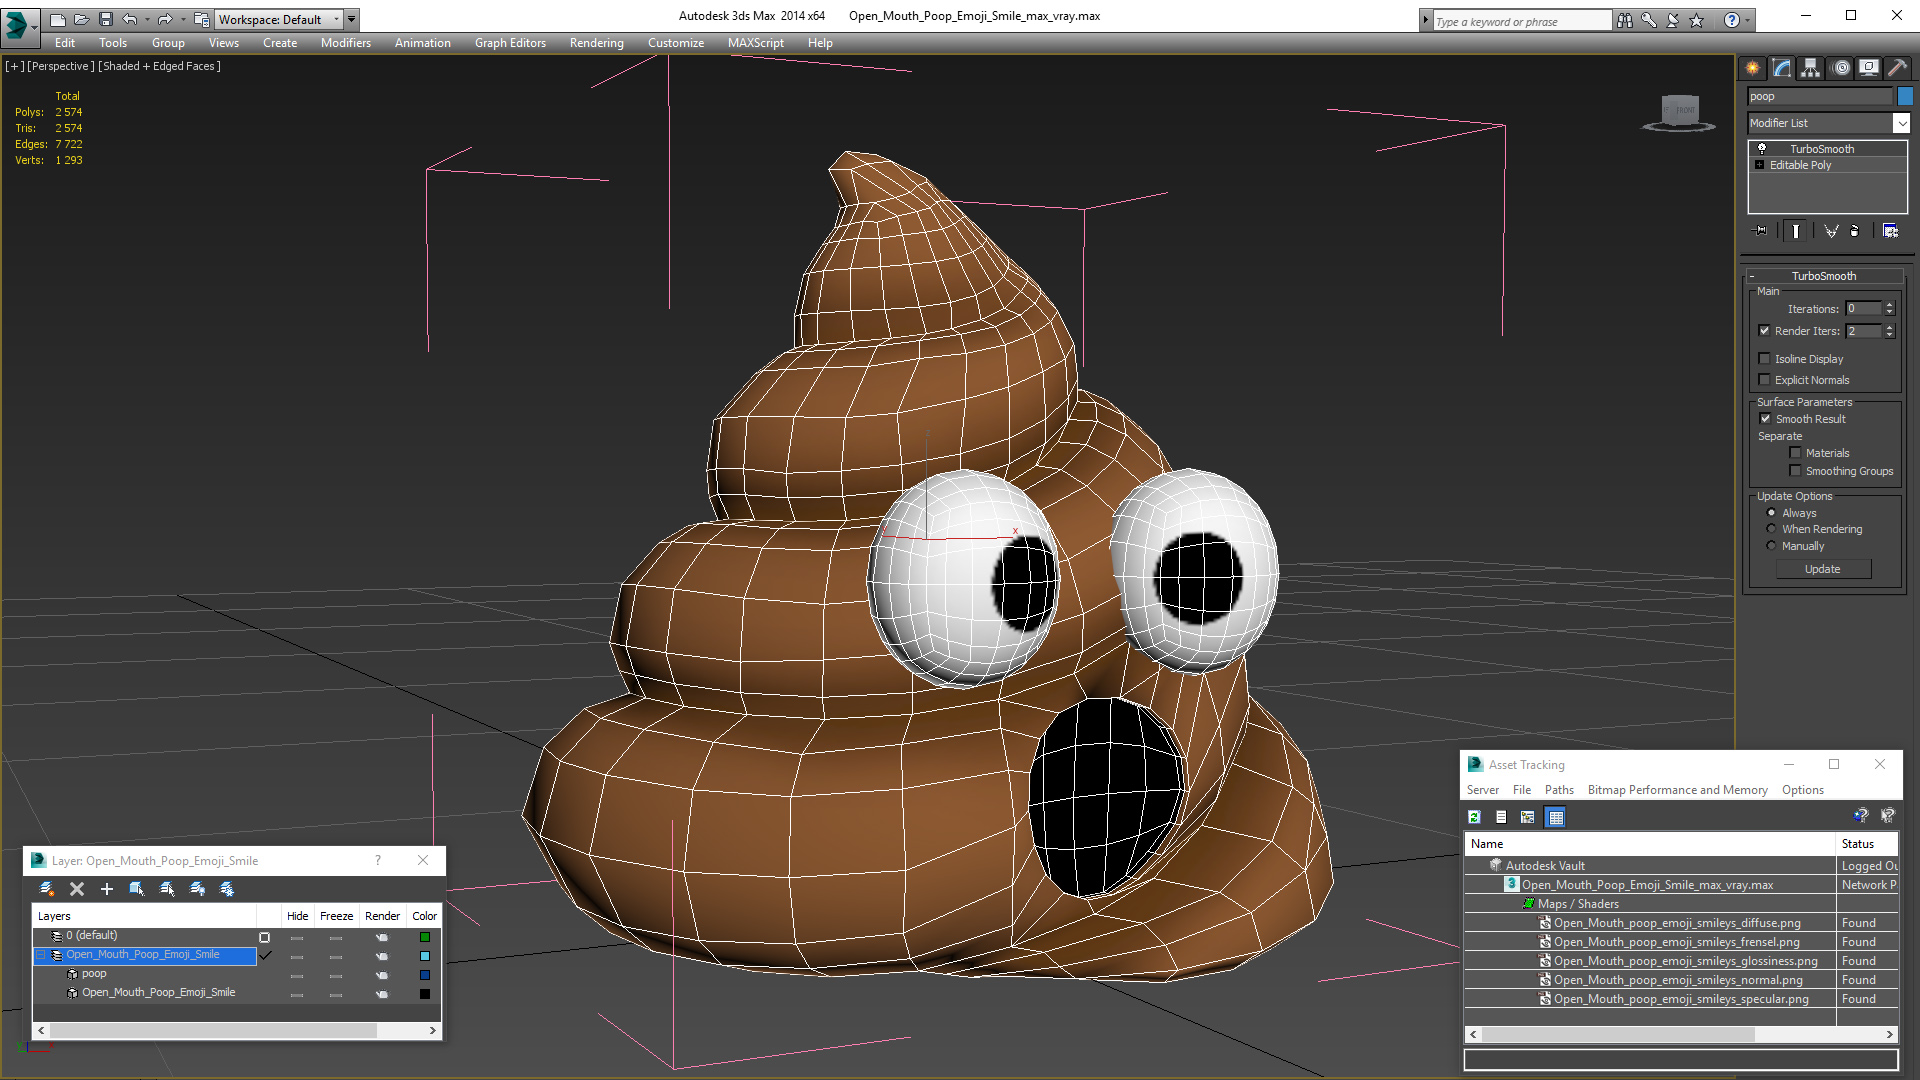This screenshot has height=1080, width=1920.
Task: Select Always update option
Action: [1771, 513]
